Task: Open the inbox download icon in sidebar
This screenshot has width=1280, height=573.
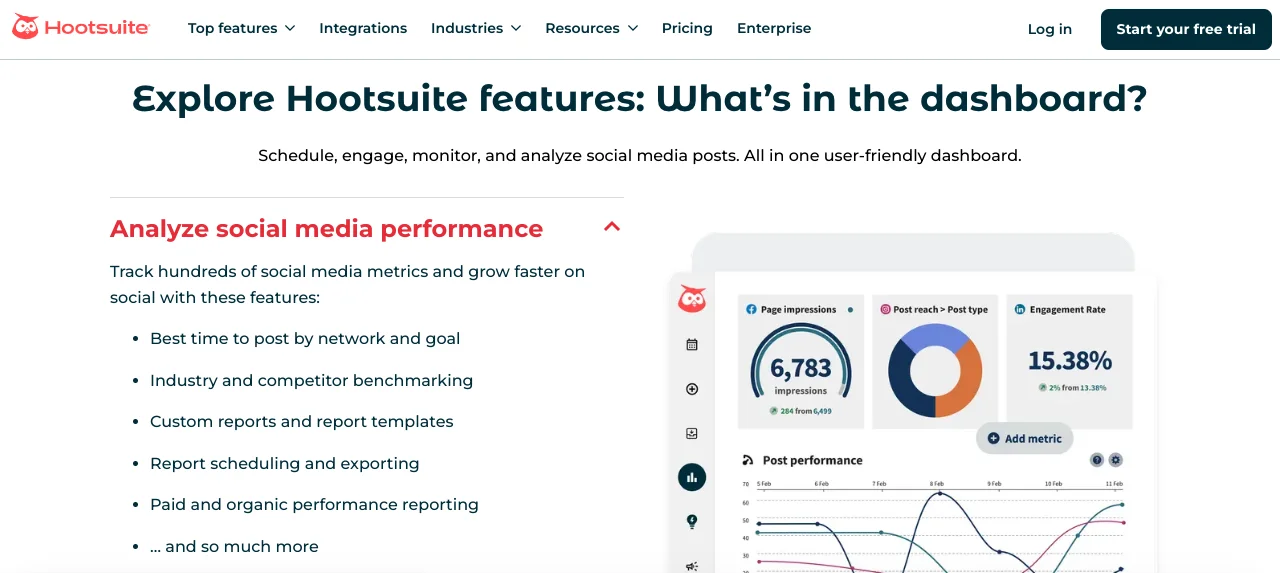Action: [x=692, y=433]
